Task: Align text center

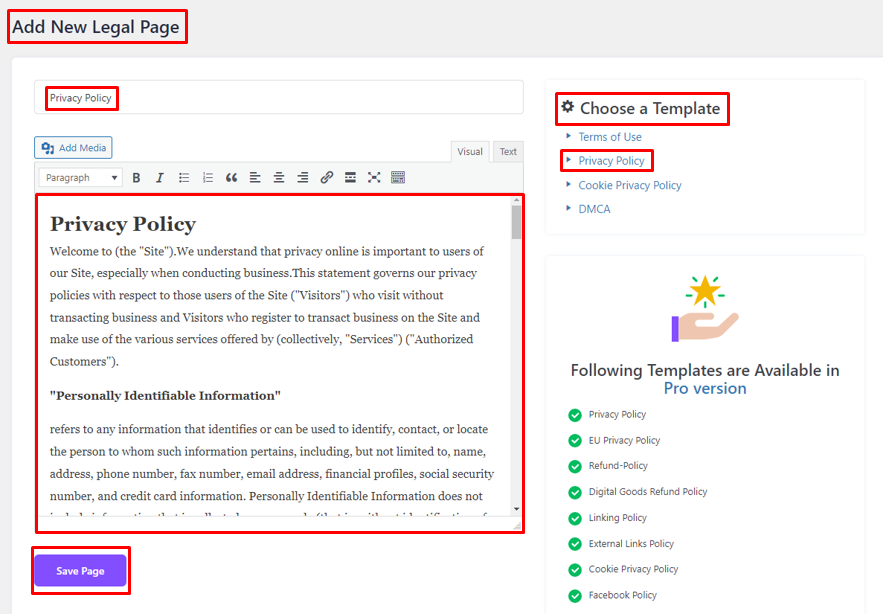Action: (279, 178)
